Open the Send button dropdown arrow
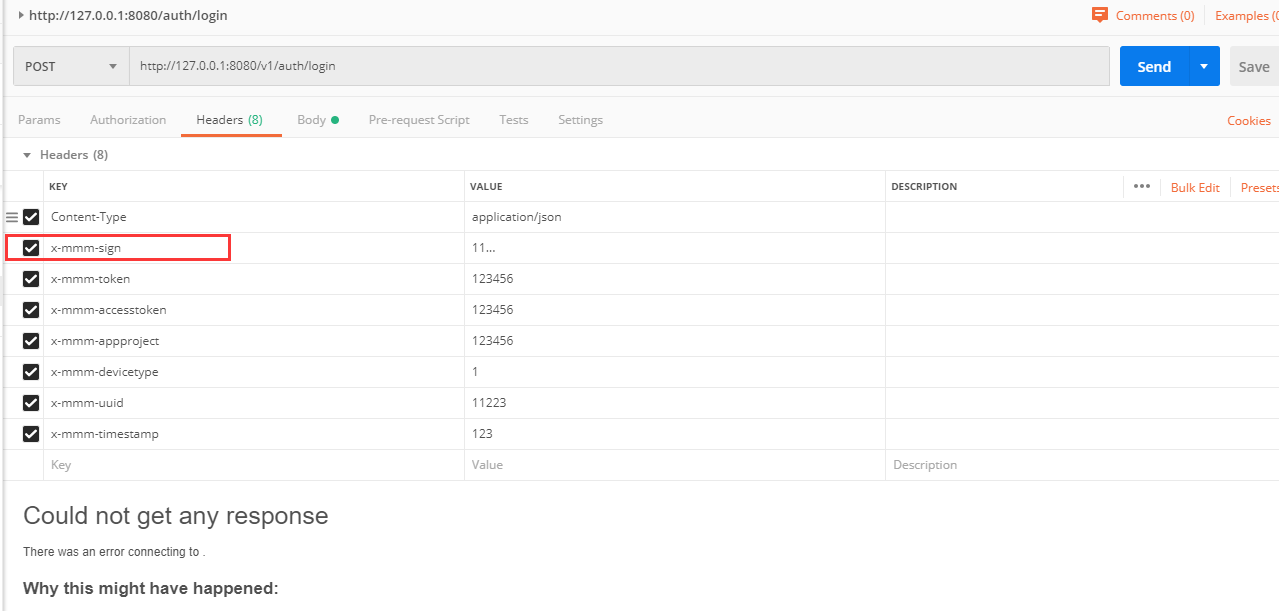Image resolution: width=1279 pixels, height=611 pixels. tap(1204, 66)
